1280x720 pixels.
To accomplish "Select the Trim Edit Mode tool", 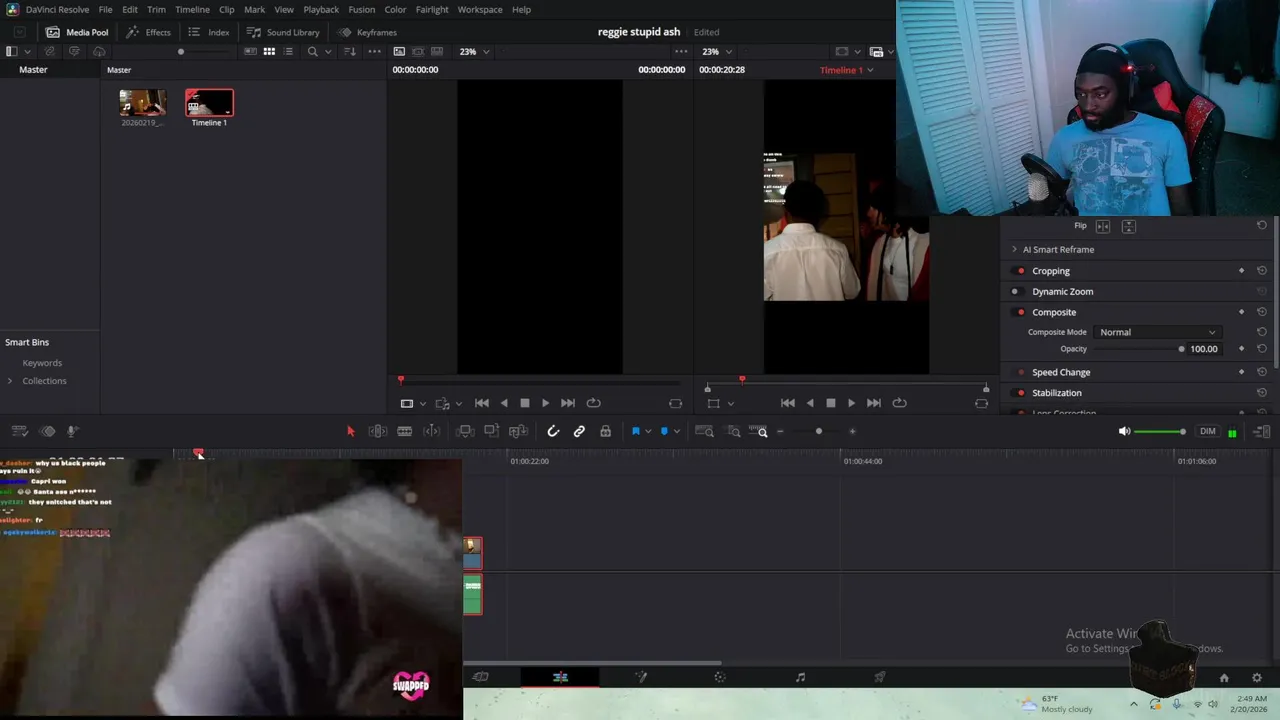I will click(x=378, y=431).
